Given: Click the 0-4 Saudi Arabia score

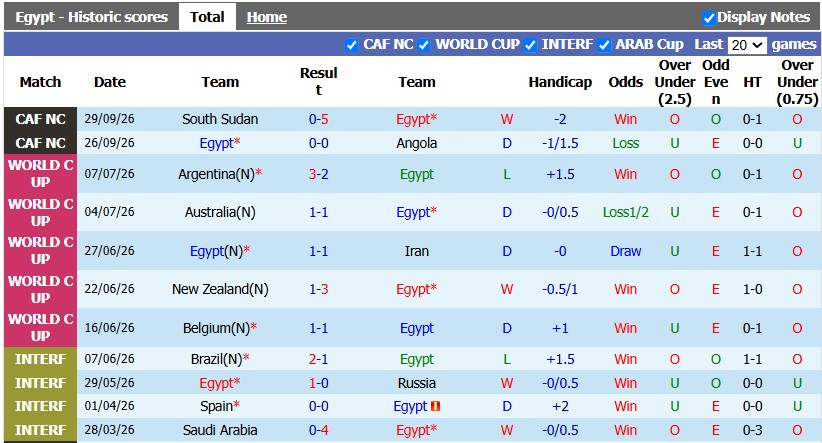Looking at the screenshot, I should click(319, 430).
